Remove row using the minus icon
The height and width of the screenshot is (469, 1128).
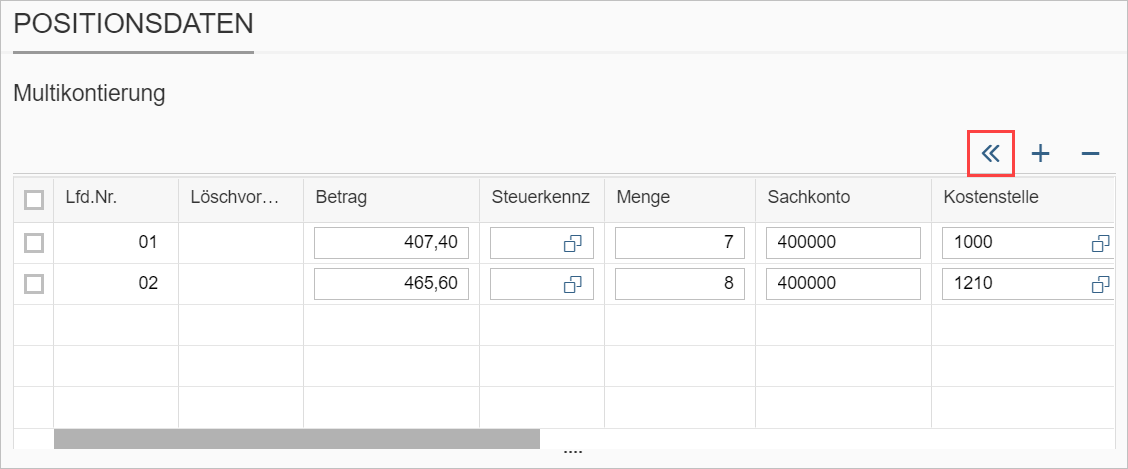[1090, 154]
